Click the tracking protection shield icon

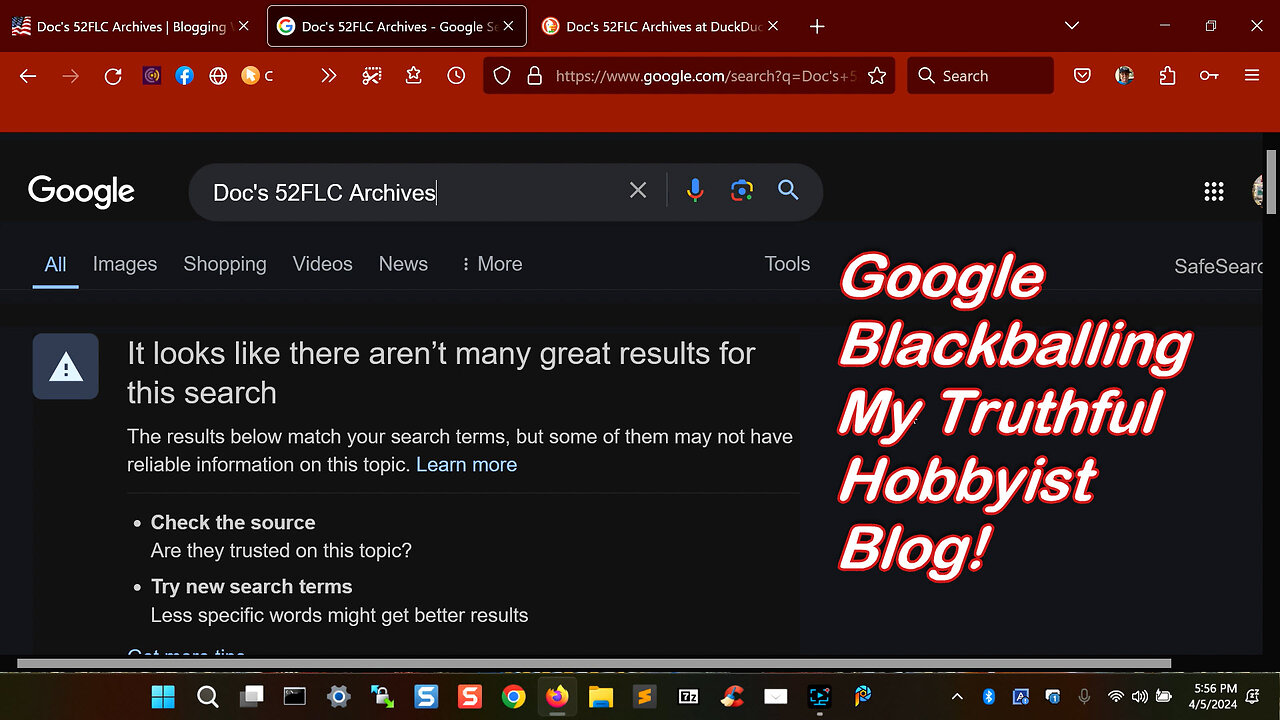pyautogui.click(x=503, y=76)
